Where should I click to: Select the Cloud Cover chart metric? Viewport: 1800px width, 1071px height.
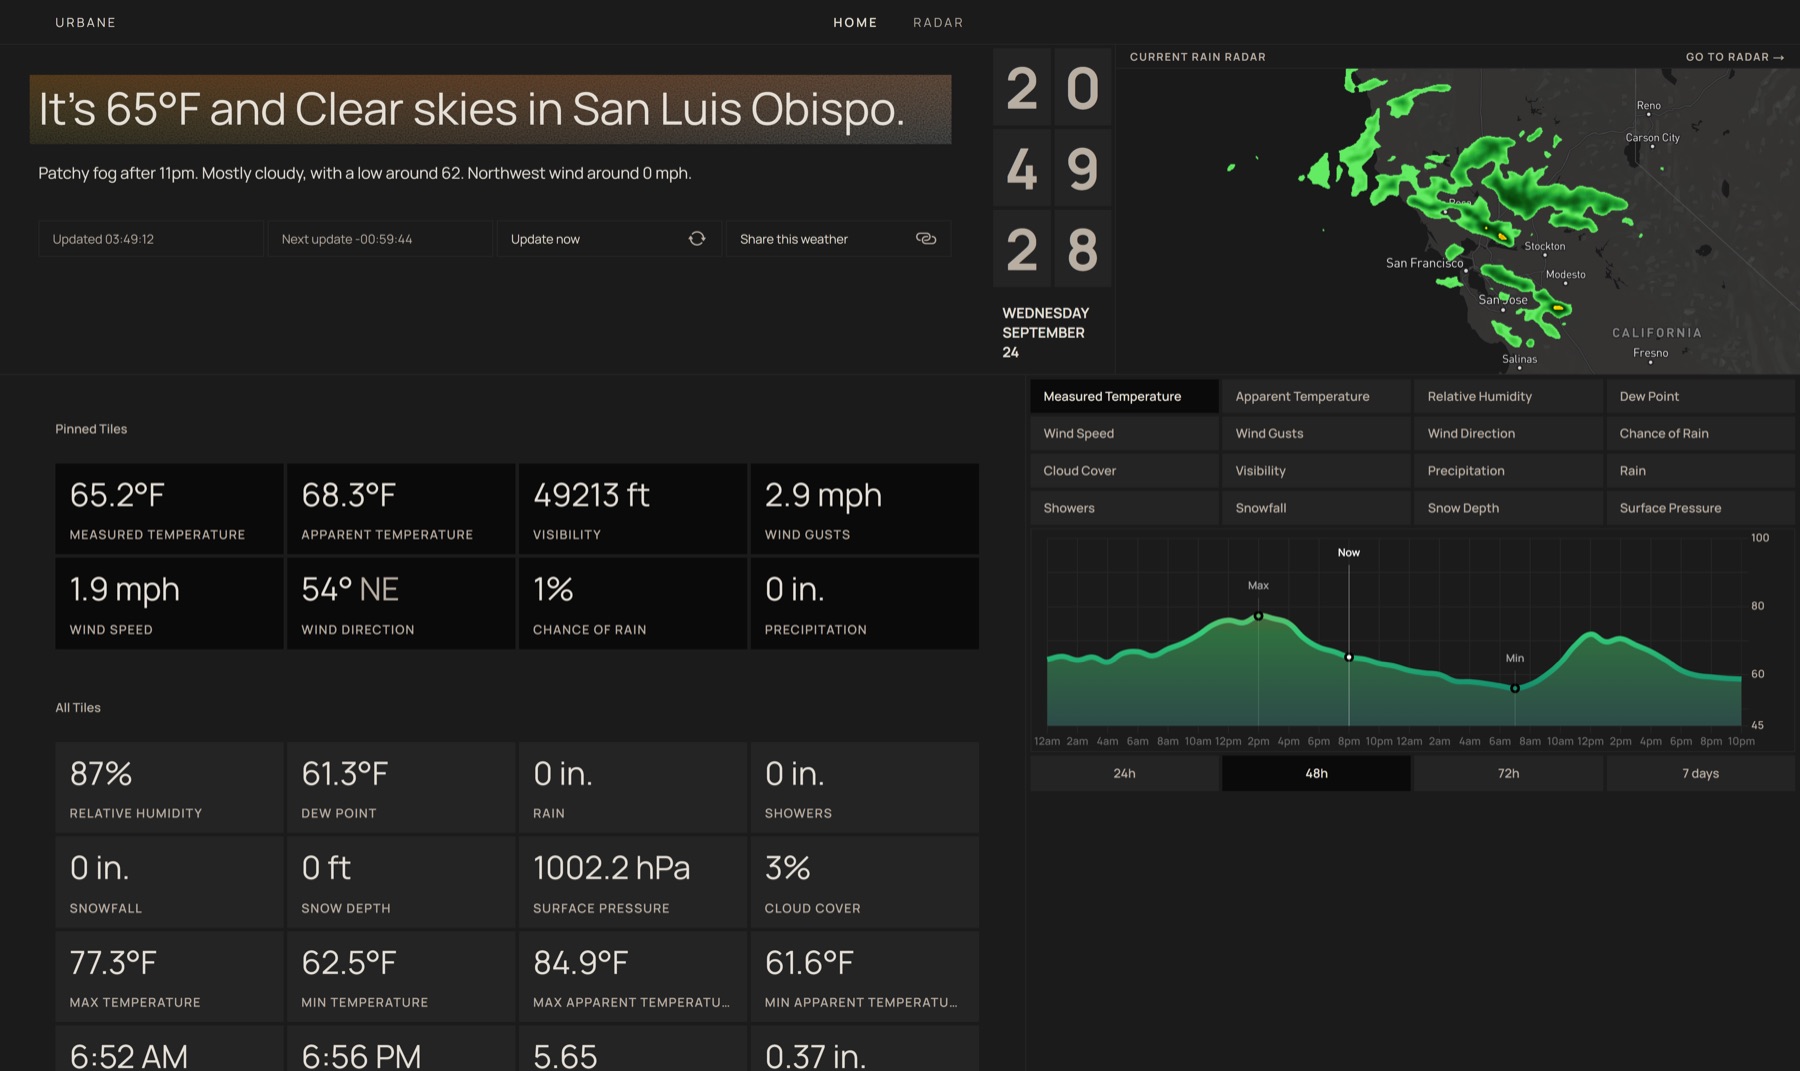tap(1124, 470)
